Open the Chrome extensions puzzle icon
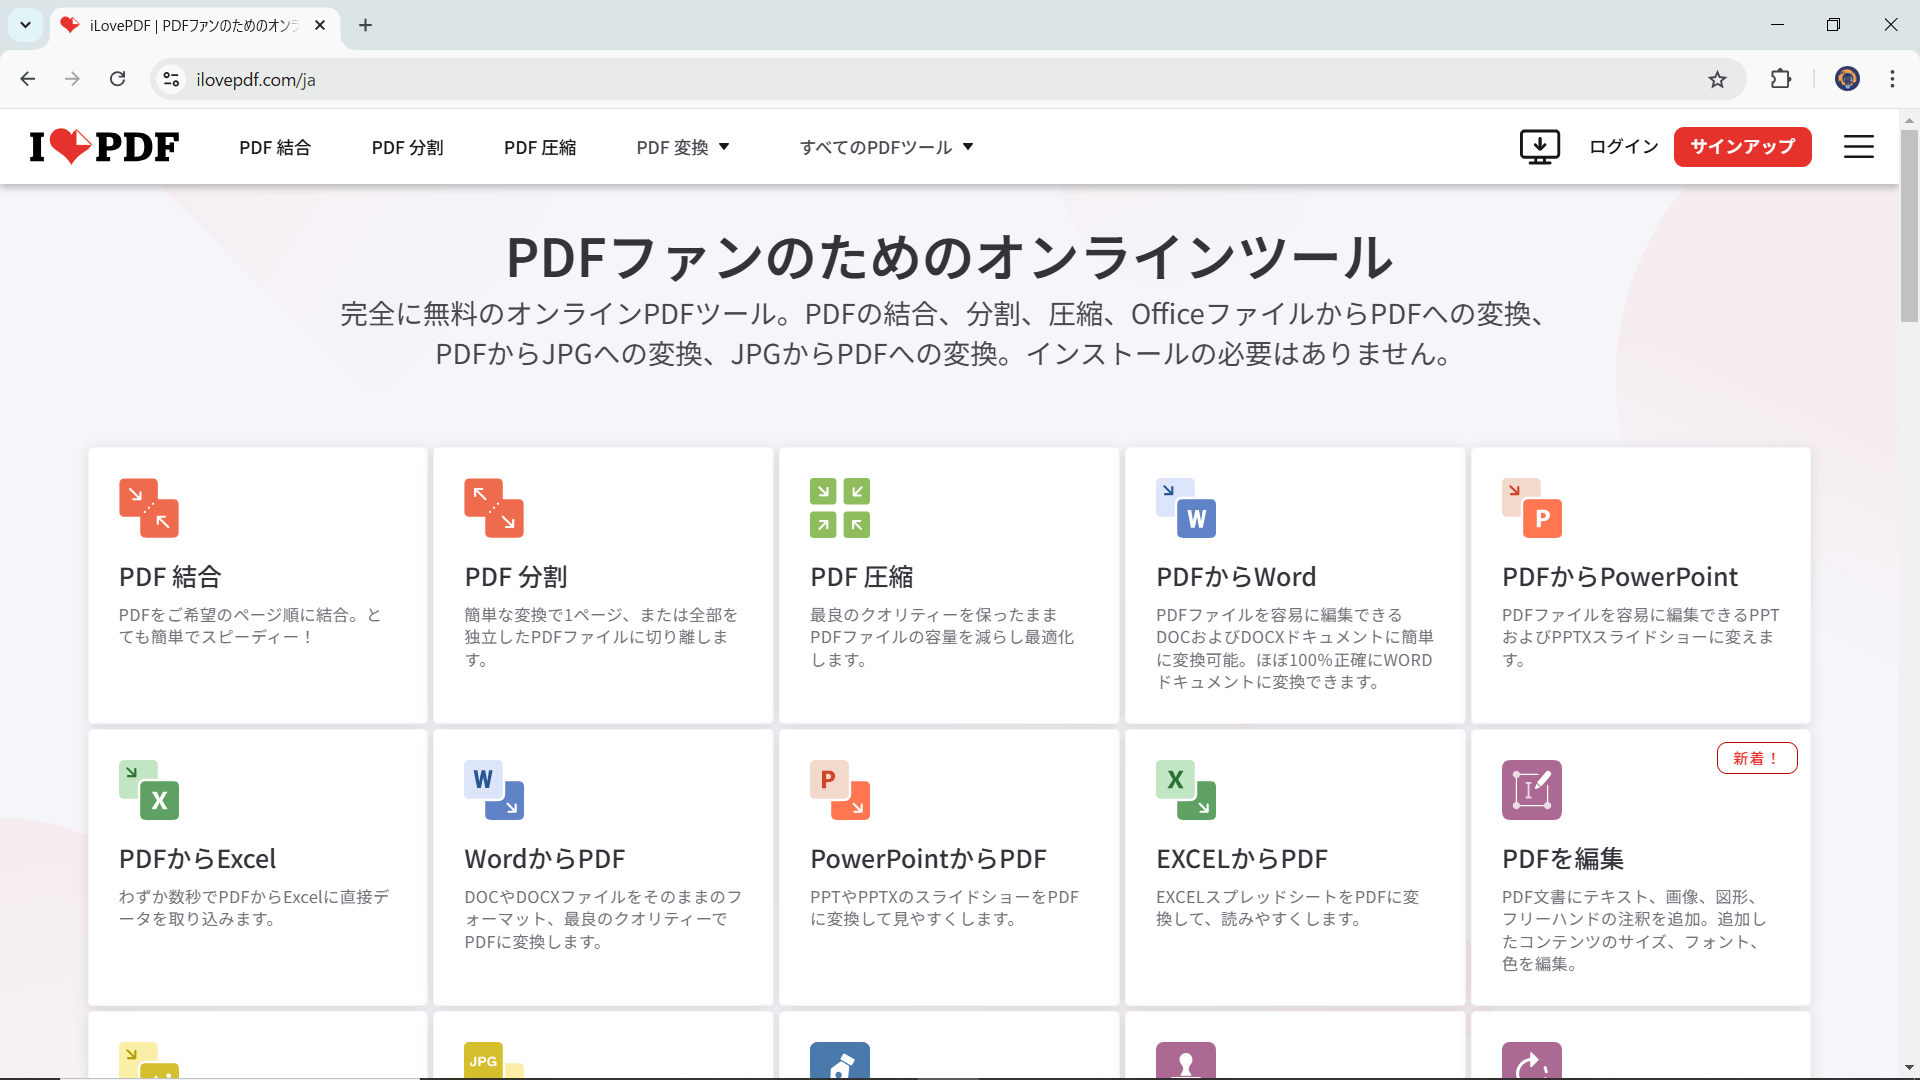1920x1080 pixels. pyautogui.click(x=1781, y=79)
